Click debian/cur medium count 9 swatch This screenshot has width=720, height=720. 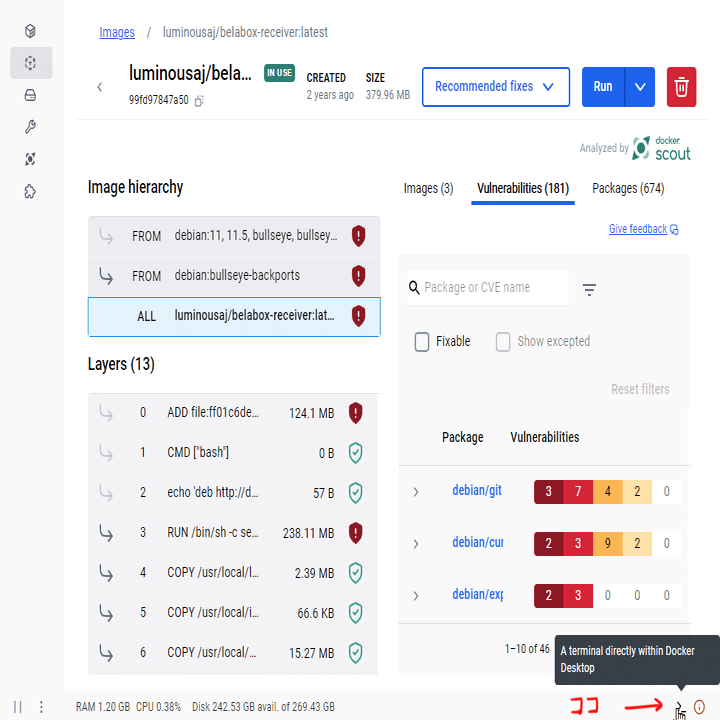pos(608,544)
